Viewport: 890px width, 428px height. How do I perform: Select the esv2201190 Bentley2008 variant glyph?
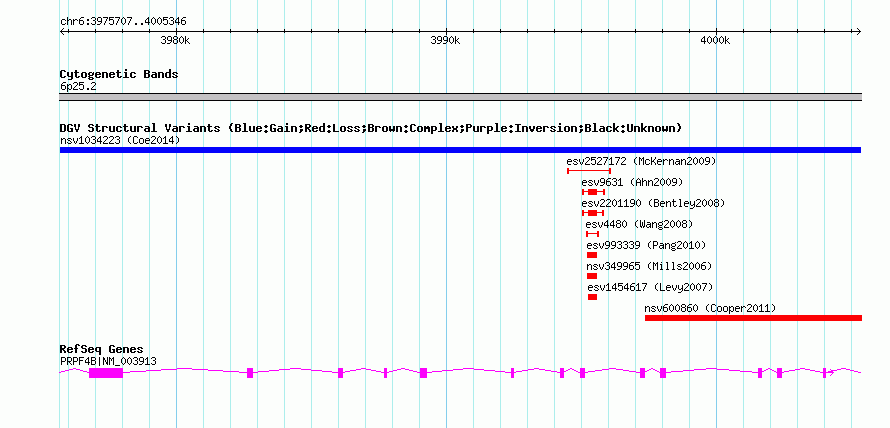coord(593,213)
